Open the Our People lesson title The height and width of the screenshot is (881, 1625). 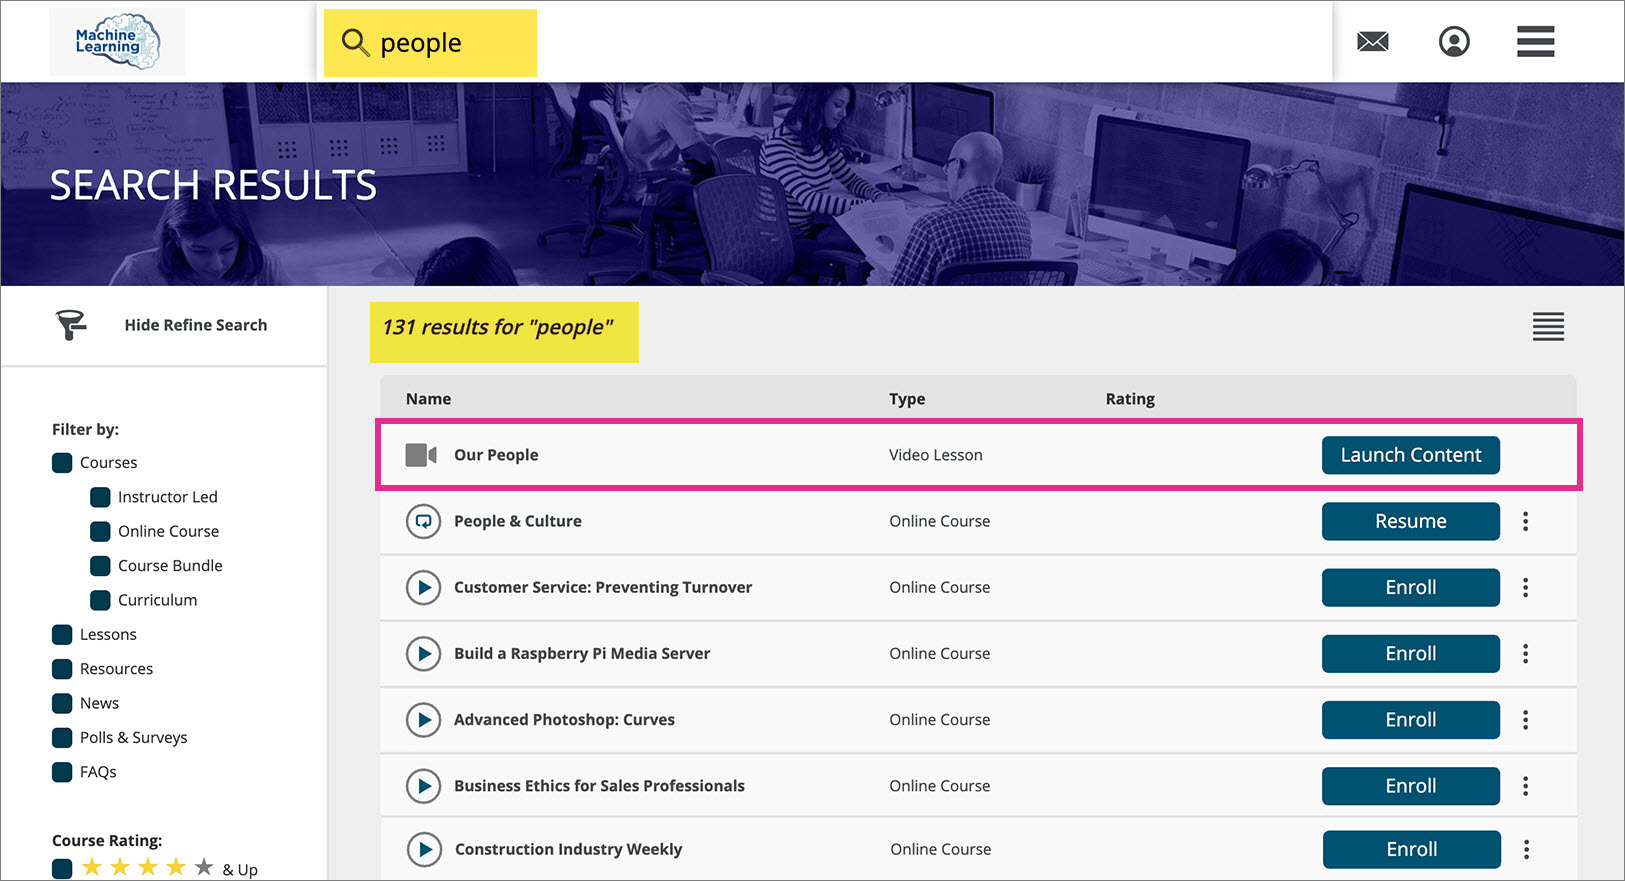pos(496,455)
